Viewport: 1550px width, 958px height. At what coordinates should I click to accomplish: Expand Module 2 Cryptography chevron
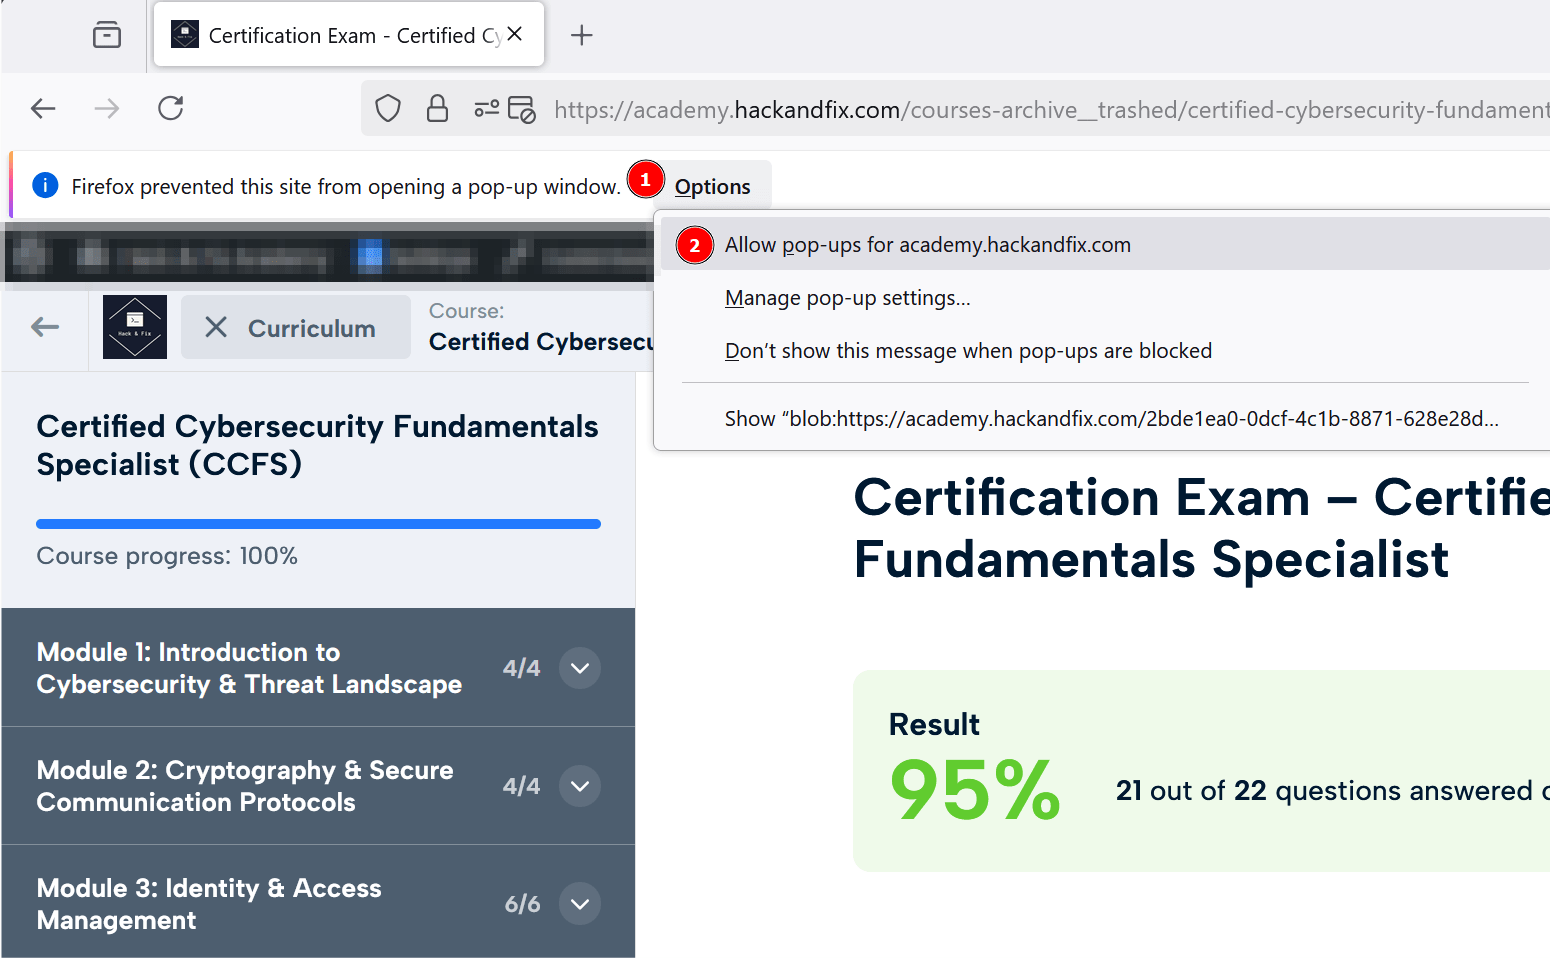tap(580, 786)
